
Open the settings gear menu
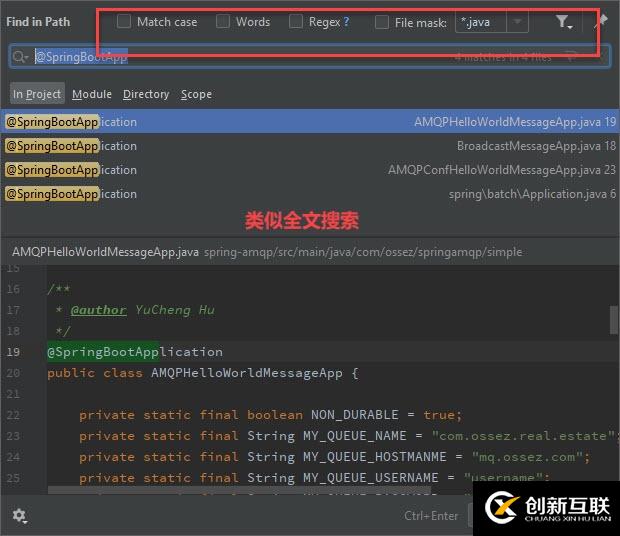(19, 515)
